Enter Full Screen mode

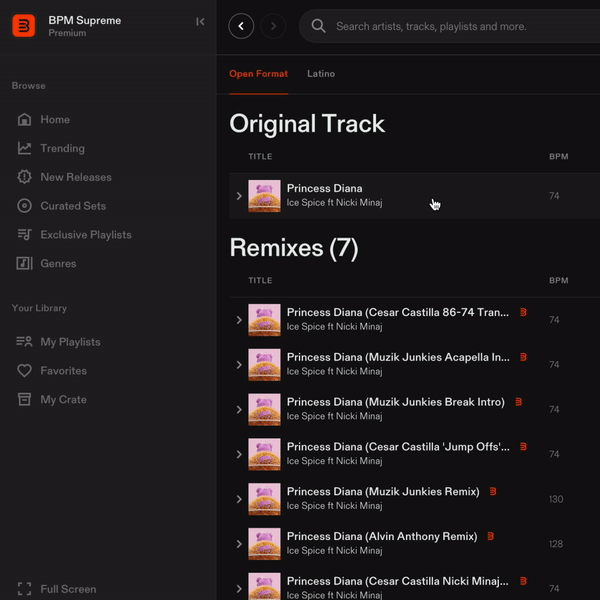(x=68, y=589)
